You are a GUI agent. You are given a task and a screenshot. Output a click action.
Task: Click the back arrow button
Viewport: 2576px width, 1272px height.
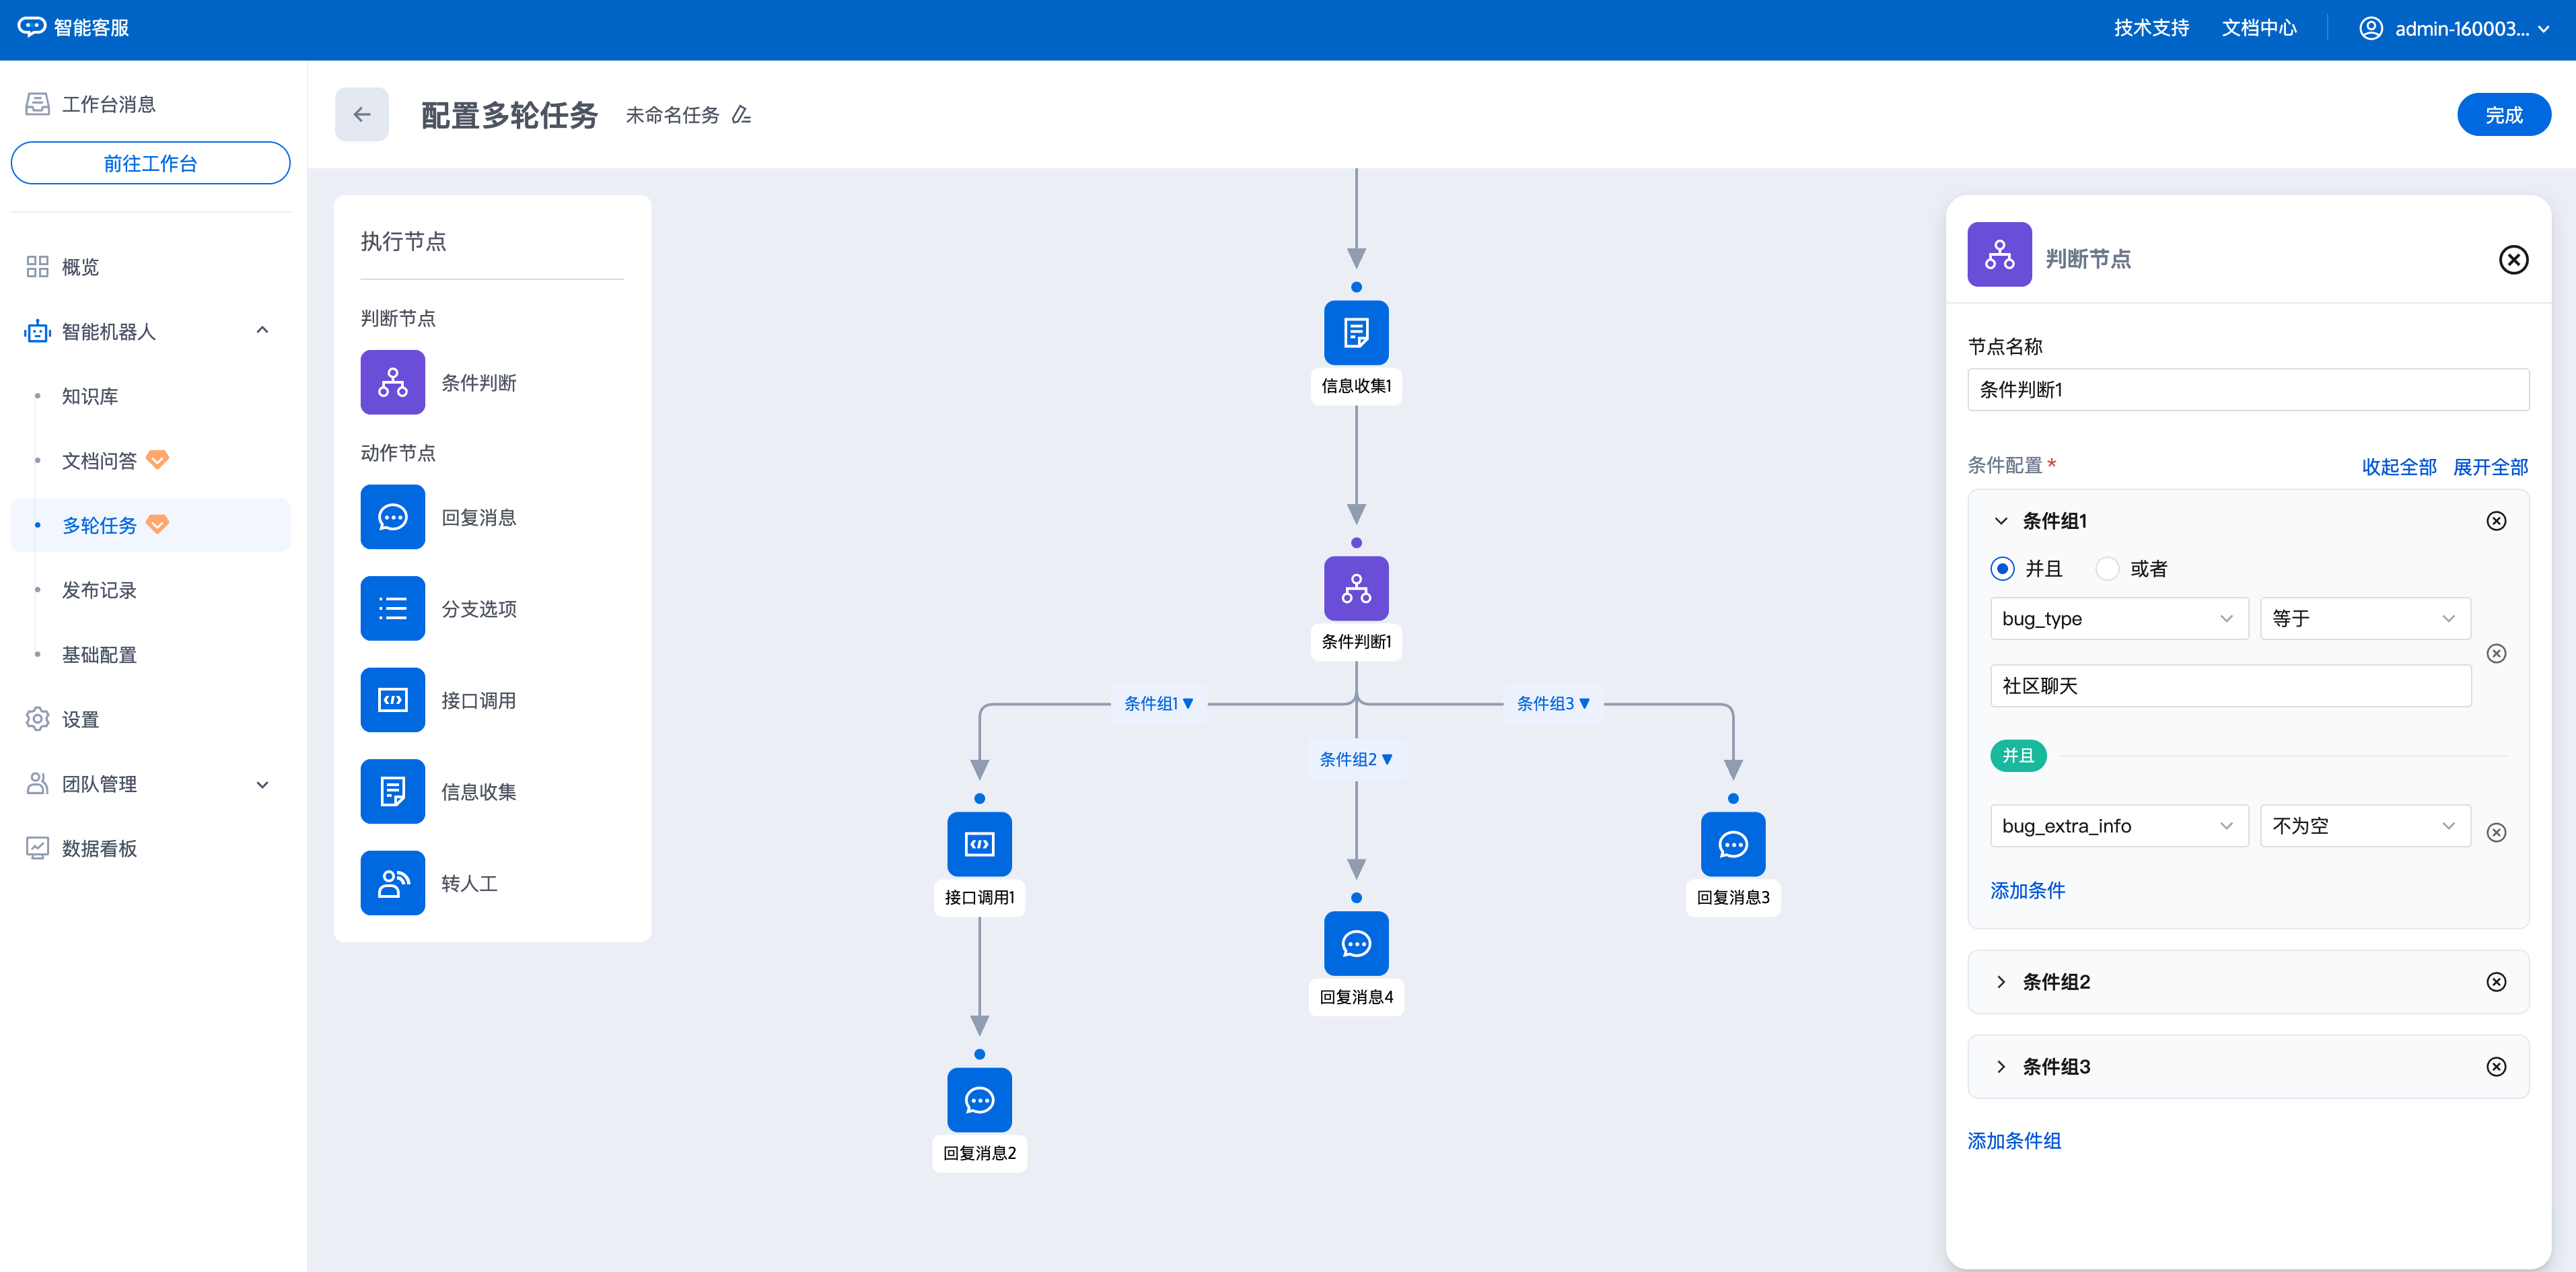pos(361,115)
